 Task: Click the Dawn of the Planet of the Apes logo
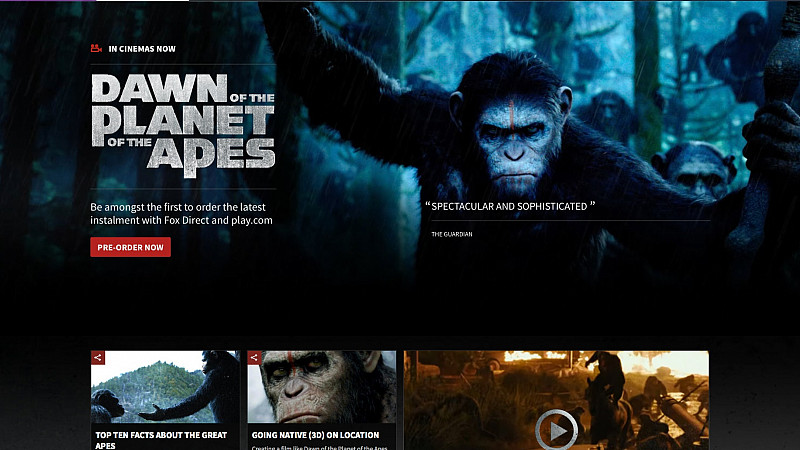click(x=183, y=126)
